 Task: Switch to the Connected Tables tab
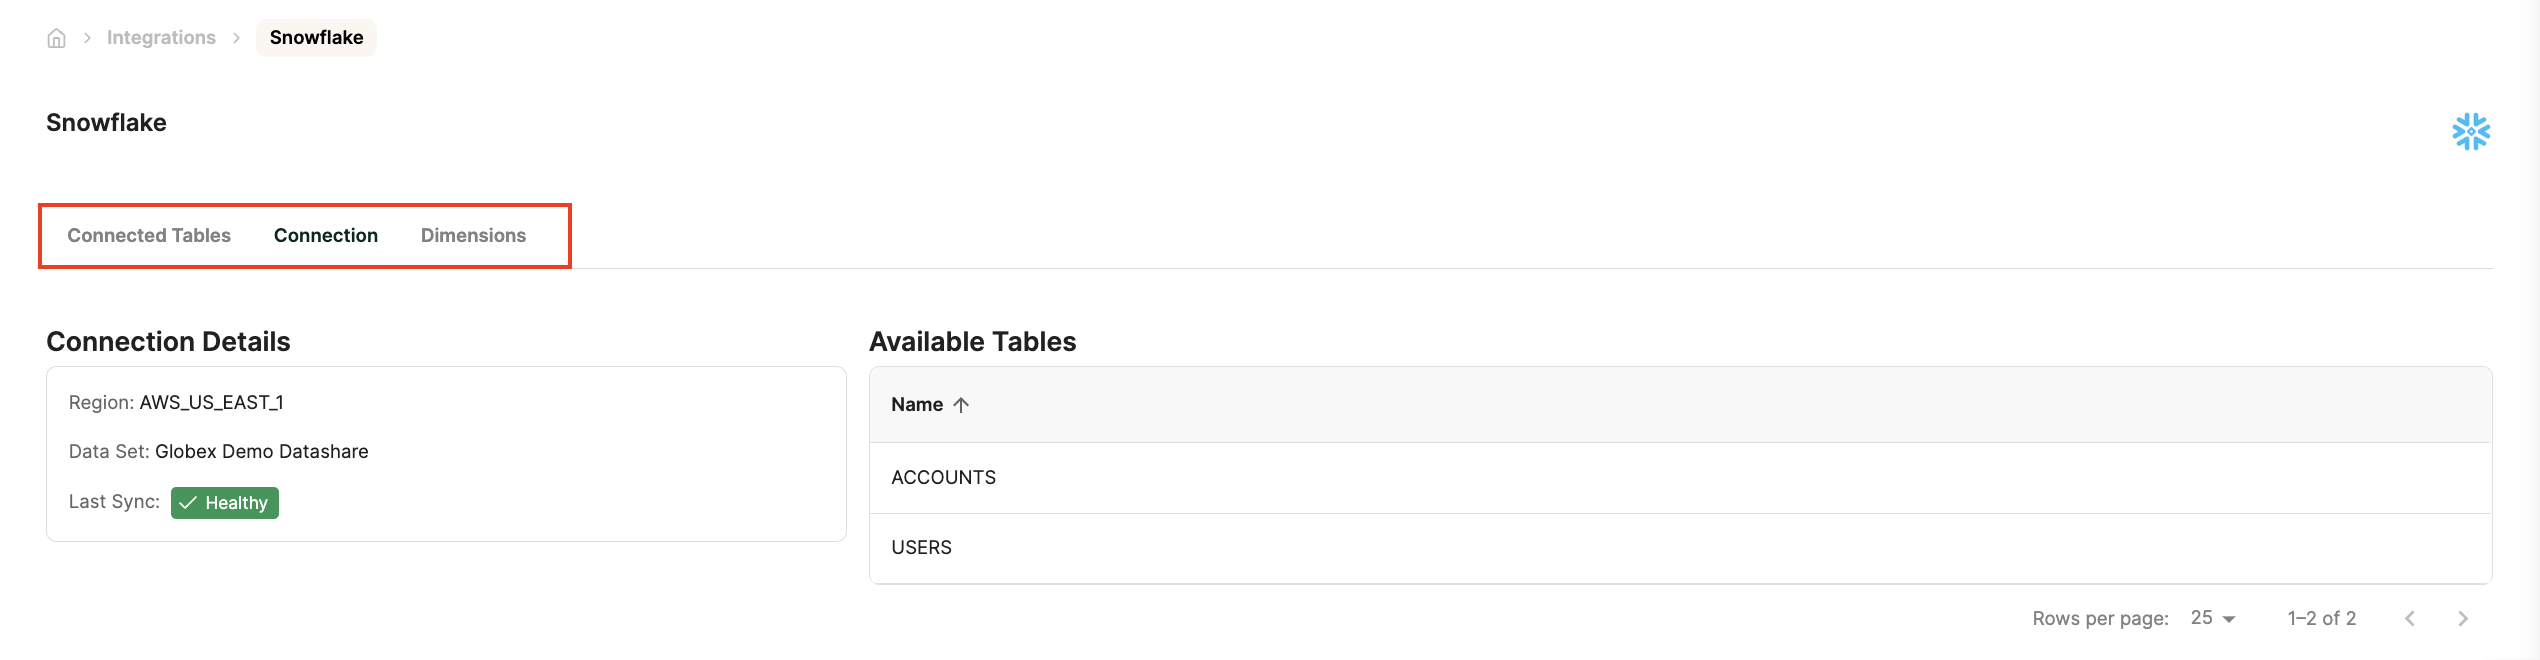point(149,235)
